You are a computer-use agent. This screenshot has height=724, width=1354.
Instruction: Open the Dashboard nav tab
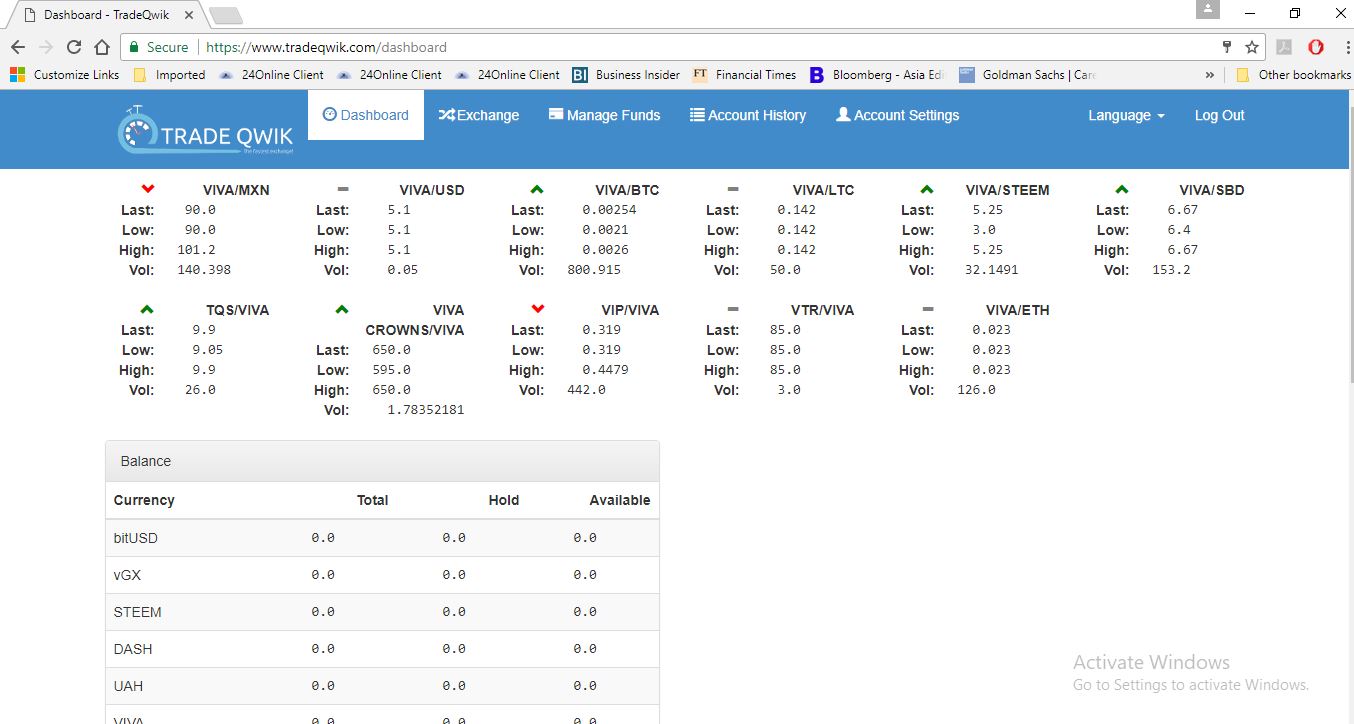pos(366,115)
